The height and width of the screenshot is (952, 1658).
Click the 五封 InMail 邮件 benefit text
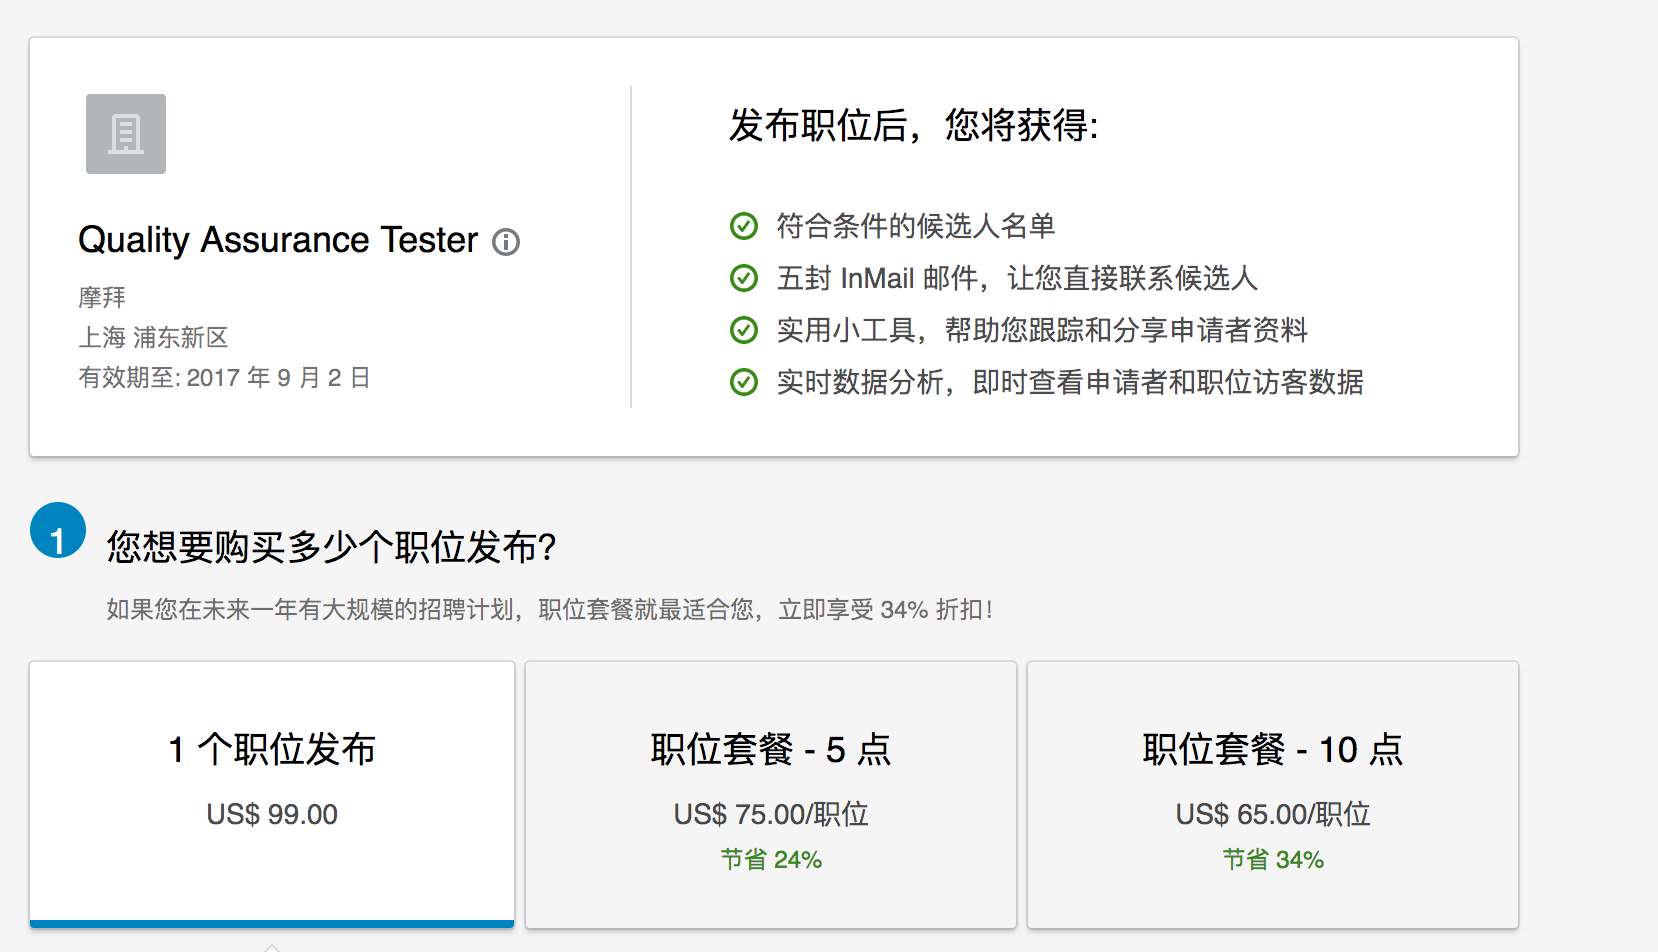point(1017,278)
